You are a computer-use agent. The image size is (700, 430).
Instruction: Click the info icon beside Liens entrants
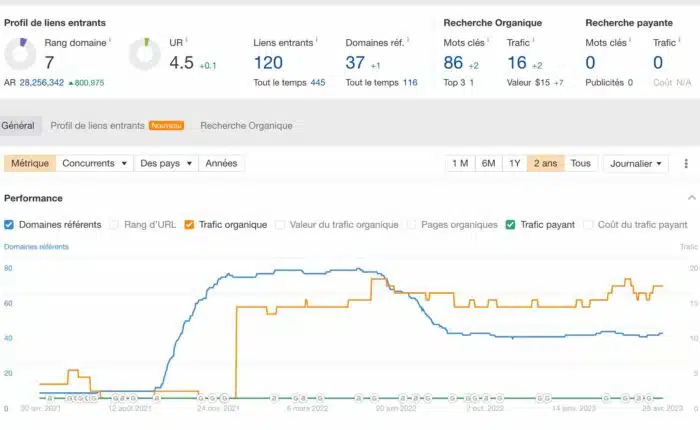click(x=317, y=41)
